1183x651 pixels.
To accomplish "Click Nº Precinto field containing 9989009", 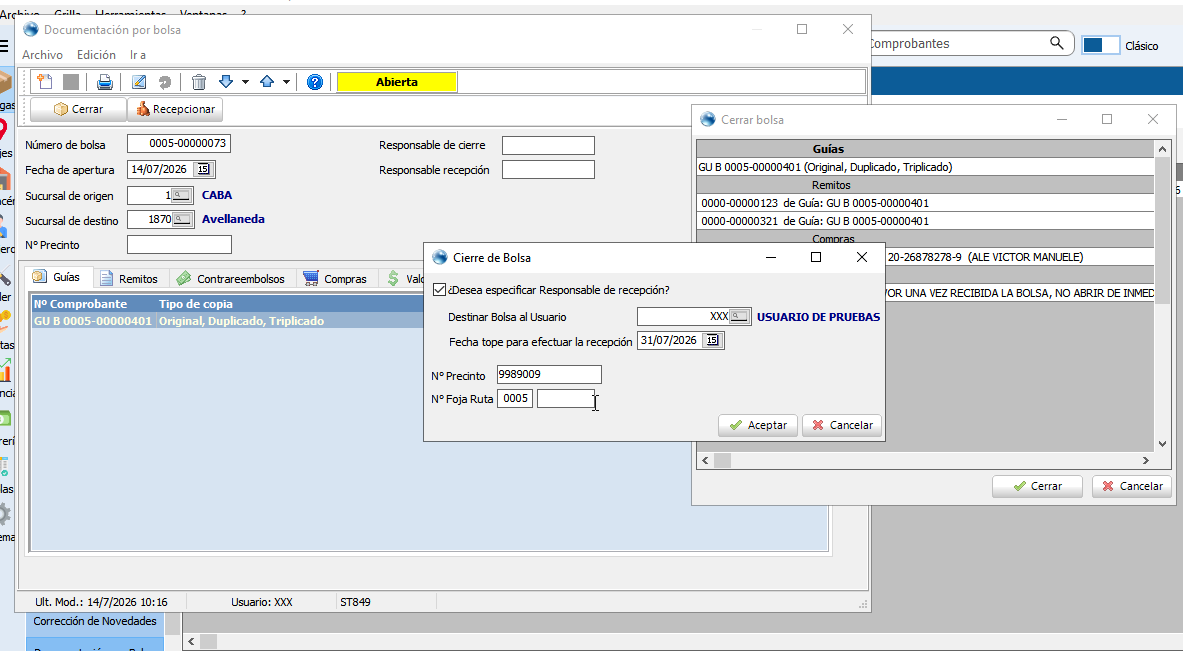I will 549,374.
